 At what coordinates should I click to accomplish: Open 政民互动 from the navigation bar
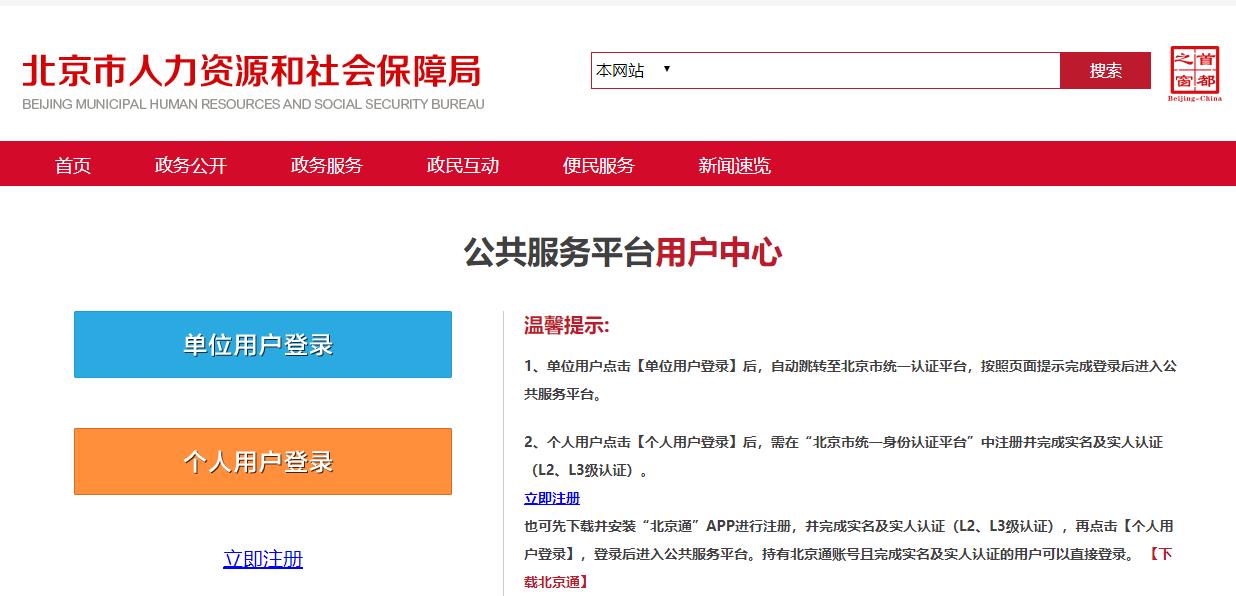463,165
